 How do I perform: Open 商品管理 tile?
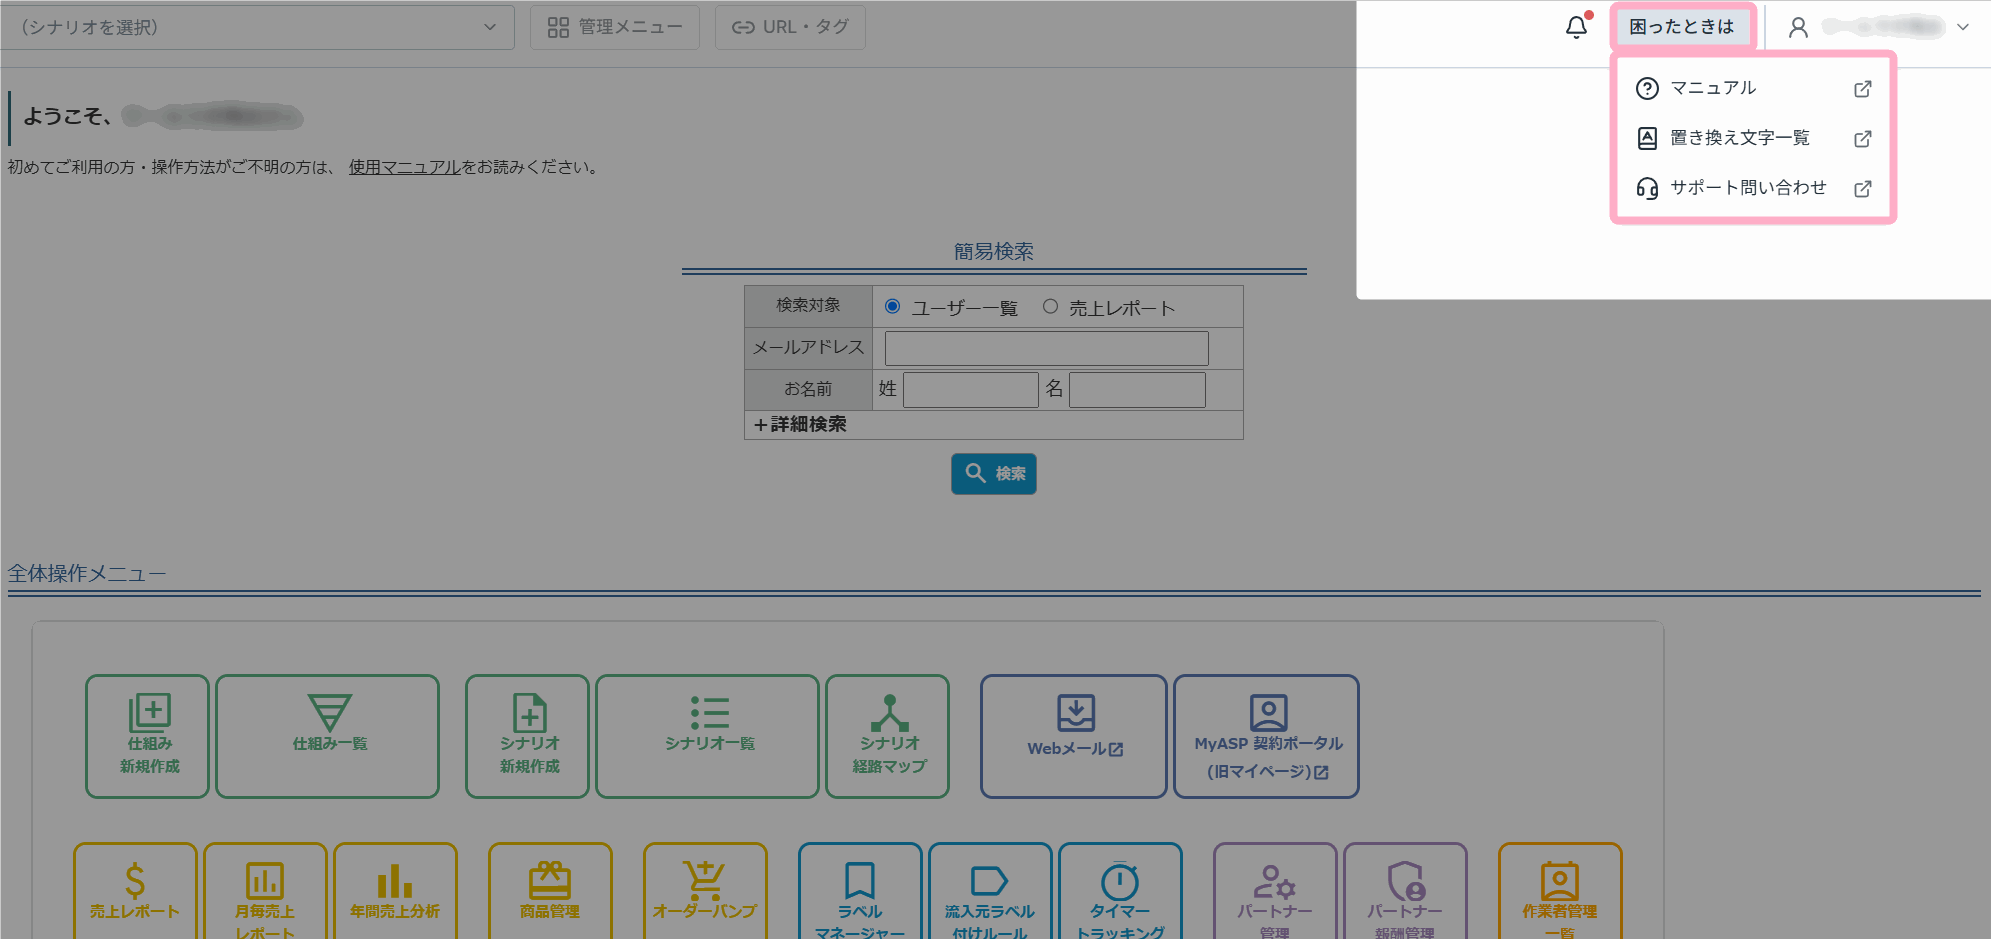point(550,891)
